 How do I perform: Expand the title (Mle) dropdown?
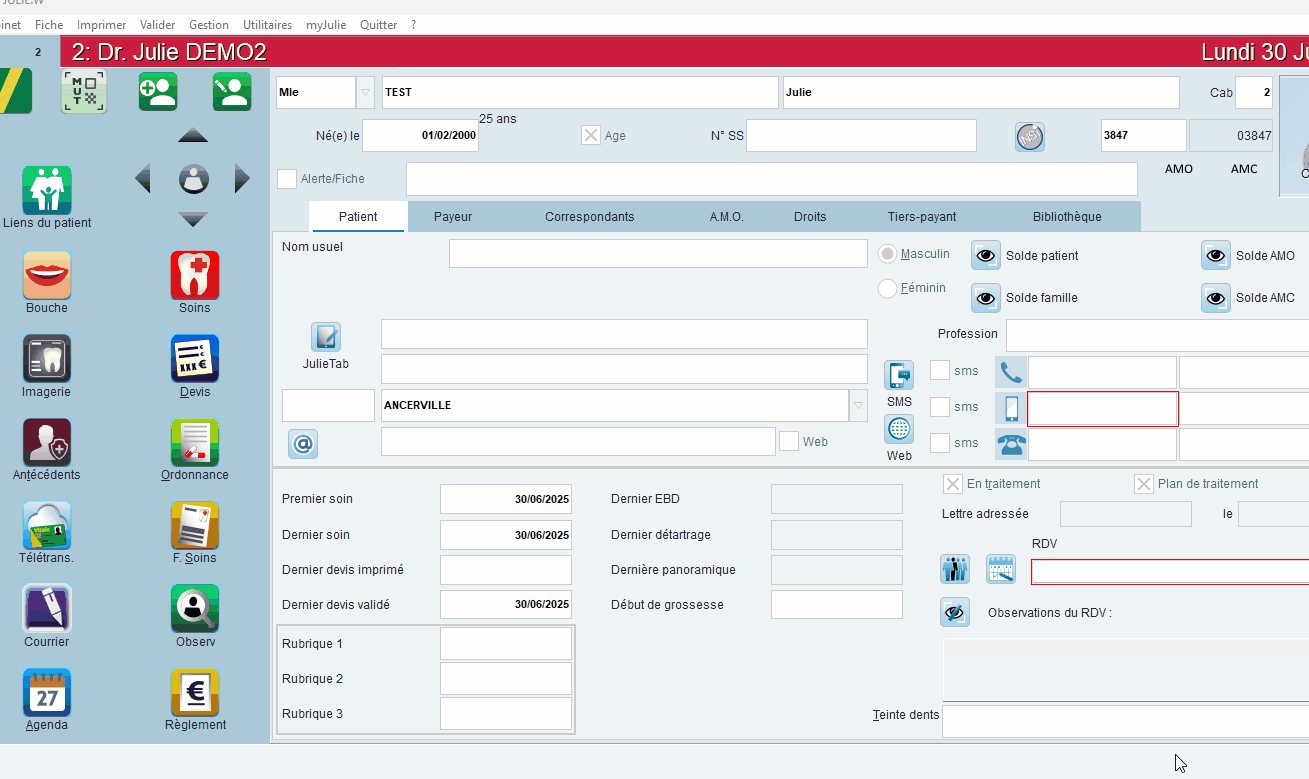tap(366, 92)
